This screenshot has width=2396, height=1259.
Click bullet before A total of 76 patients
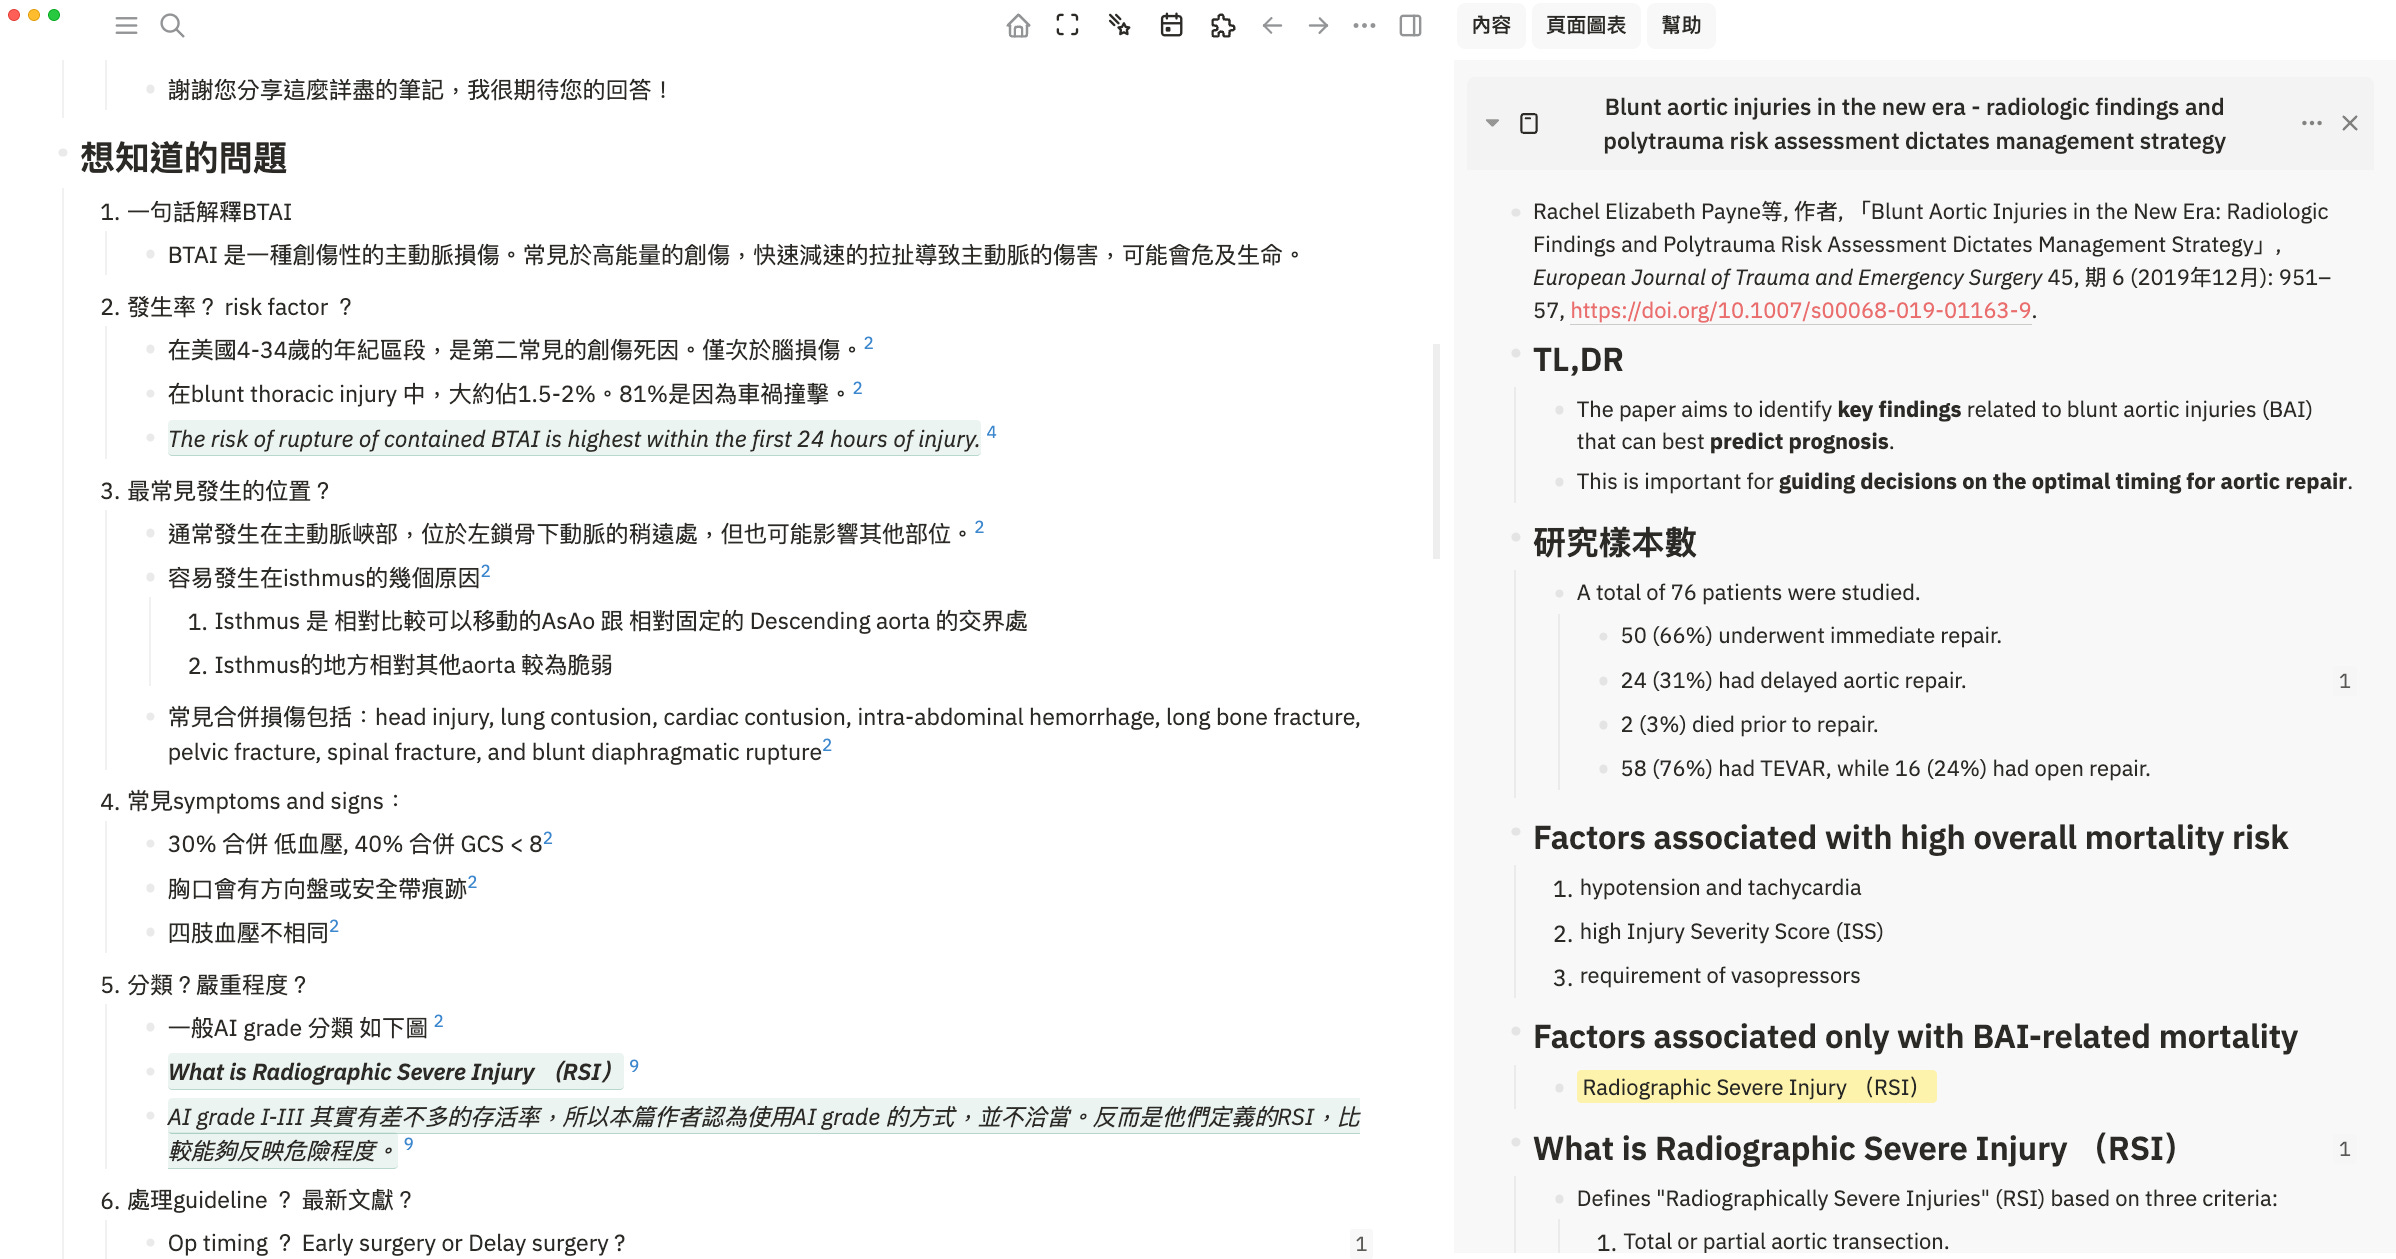[1560, 594]
